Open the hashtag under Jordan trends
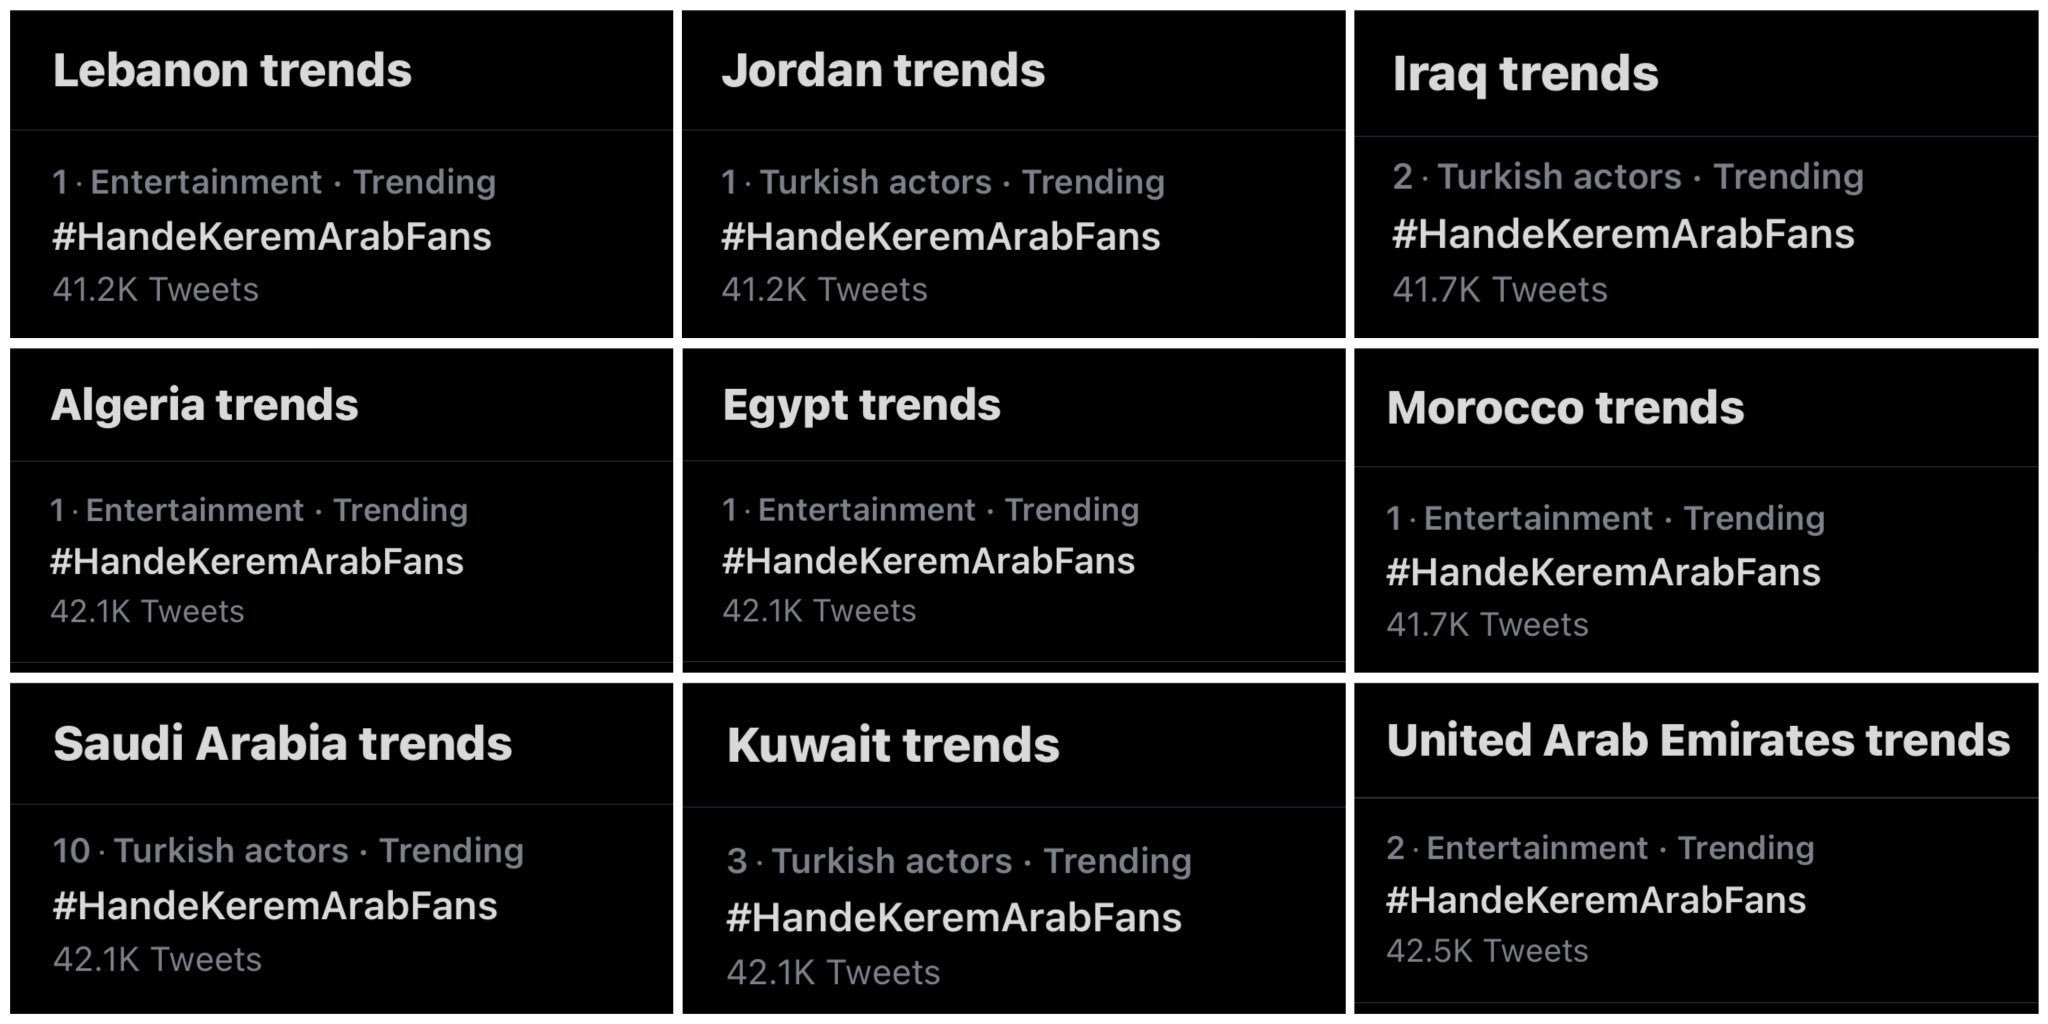This screenshot has height=1024, width=2048. coord(940,237)
